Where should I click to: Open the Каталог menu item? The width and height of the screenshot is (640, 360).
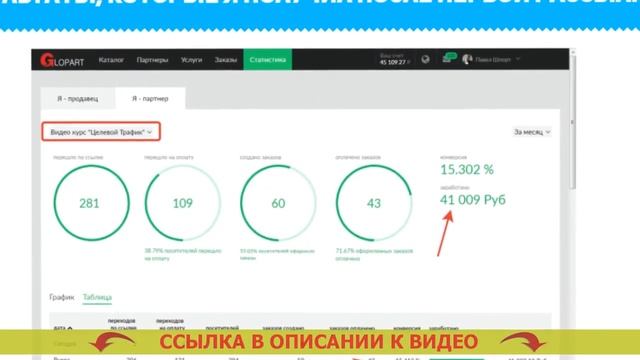[111, 60]
